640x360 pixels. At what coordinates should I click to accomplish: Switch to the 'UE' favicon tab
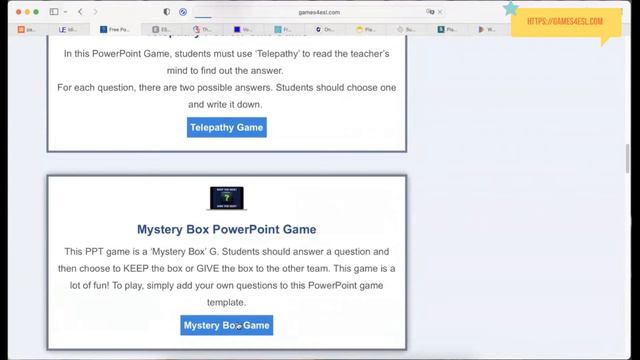pyautogui.click(x=68, y=29)
